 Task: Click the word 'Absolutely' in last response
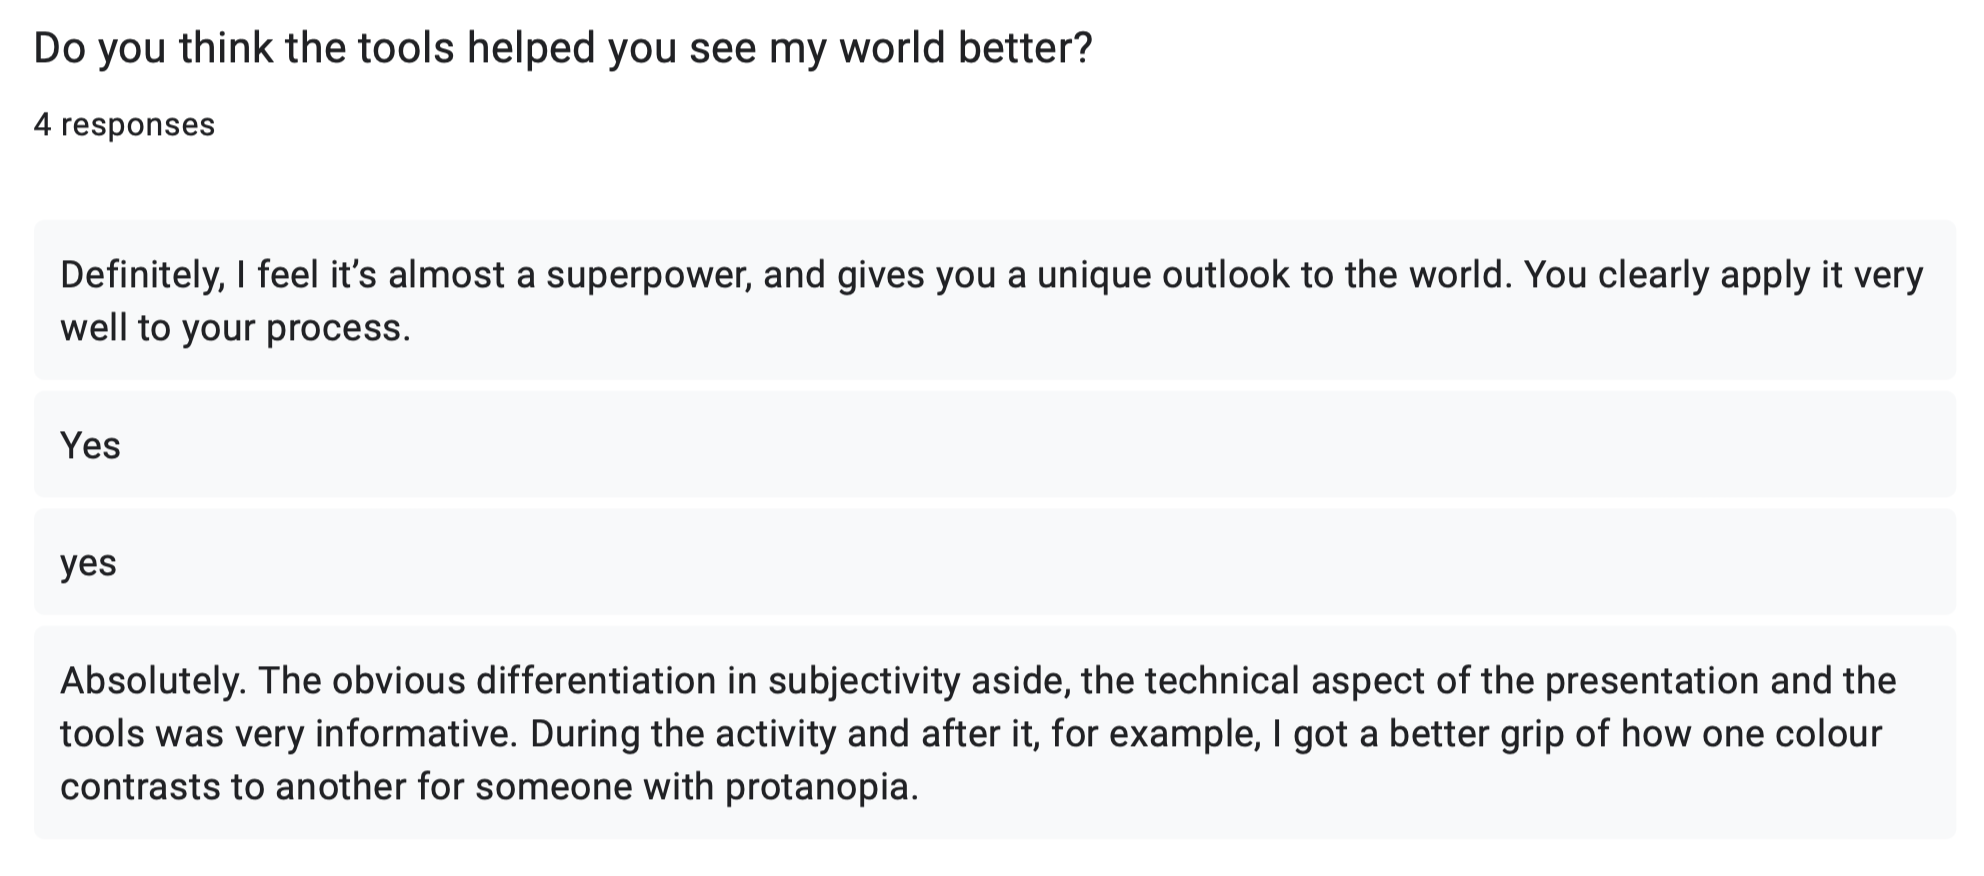[x=151, y=681]
